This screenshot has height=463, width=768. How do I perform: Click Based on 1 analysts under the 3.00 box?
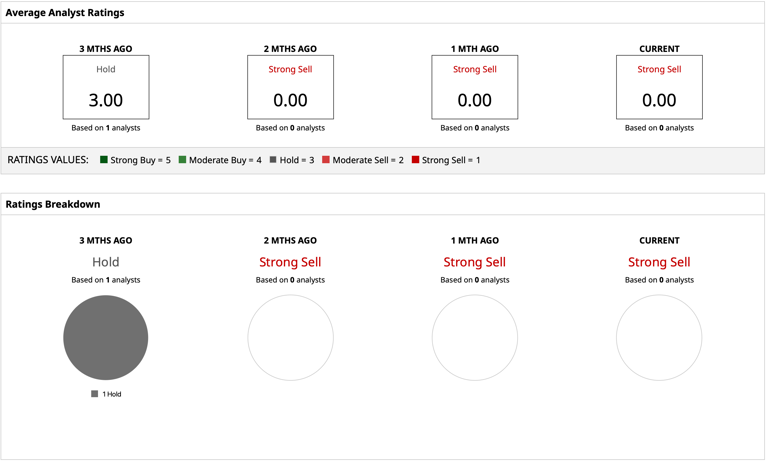[106, 128]
